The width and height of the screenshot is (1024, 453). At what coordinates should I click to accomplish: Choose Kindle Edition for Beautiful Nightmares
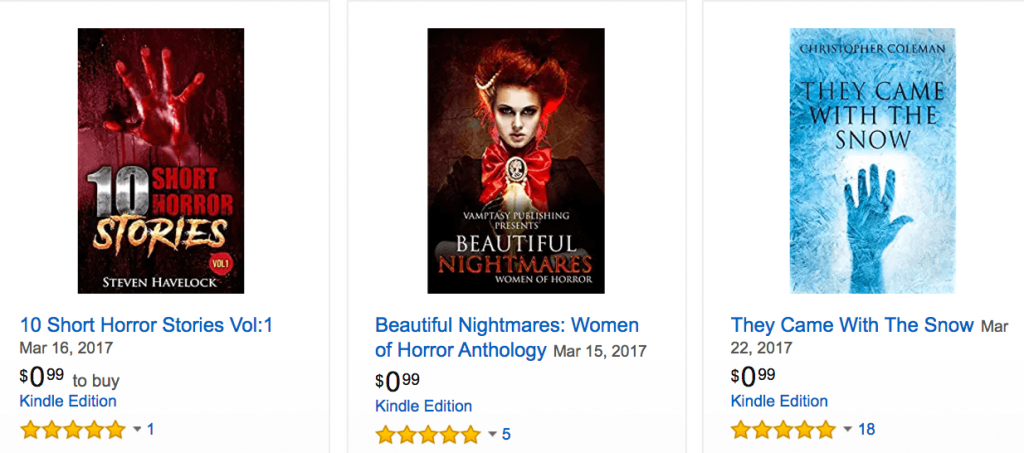424,406
